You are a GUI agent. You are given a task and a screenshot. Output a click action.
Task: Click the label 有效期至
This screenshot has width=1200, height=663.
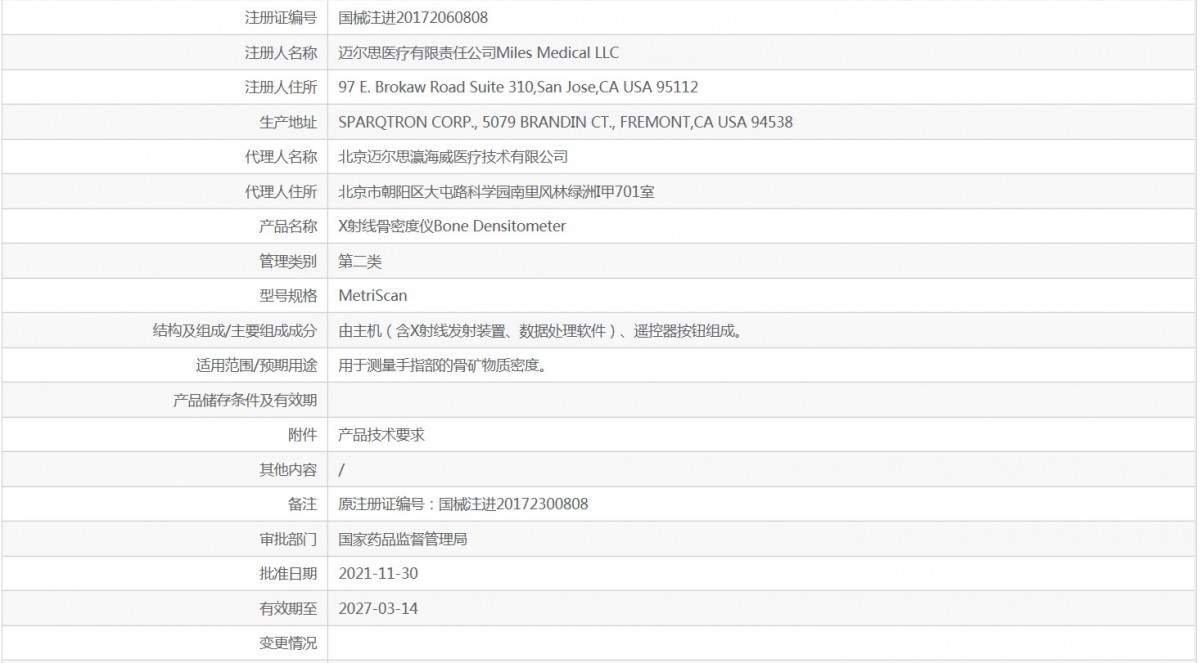pos(288,608)
